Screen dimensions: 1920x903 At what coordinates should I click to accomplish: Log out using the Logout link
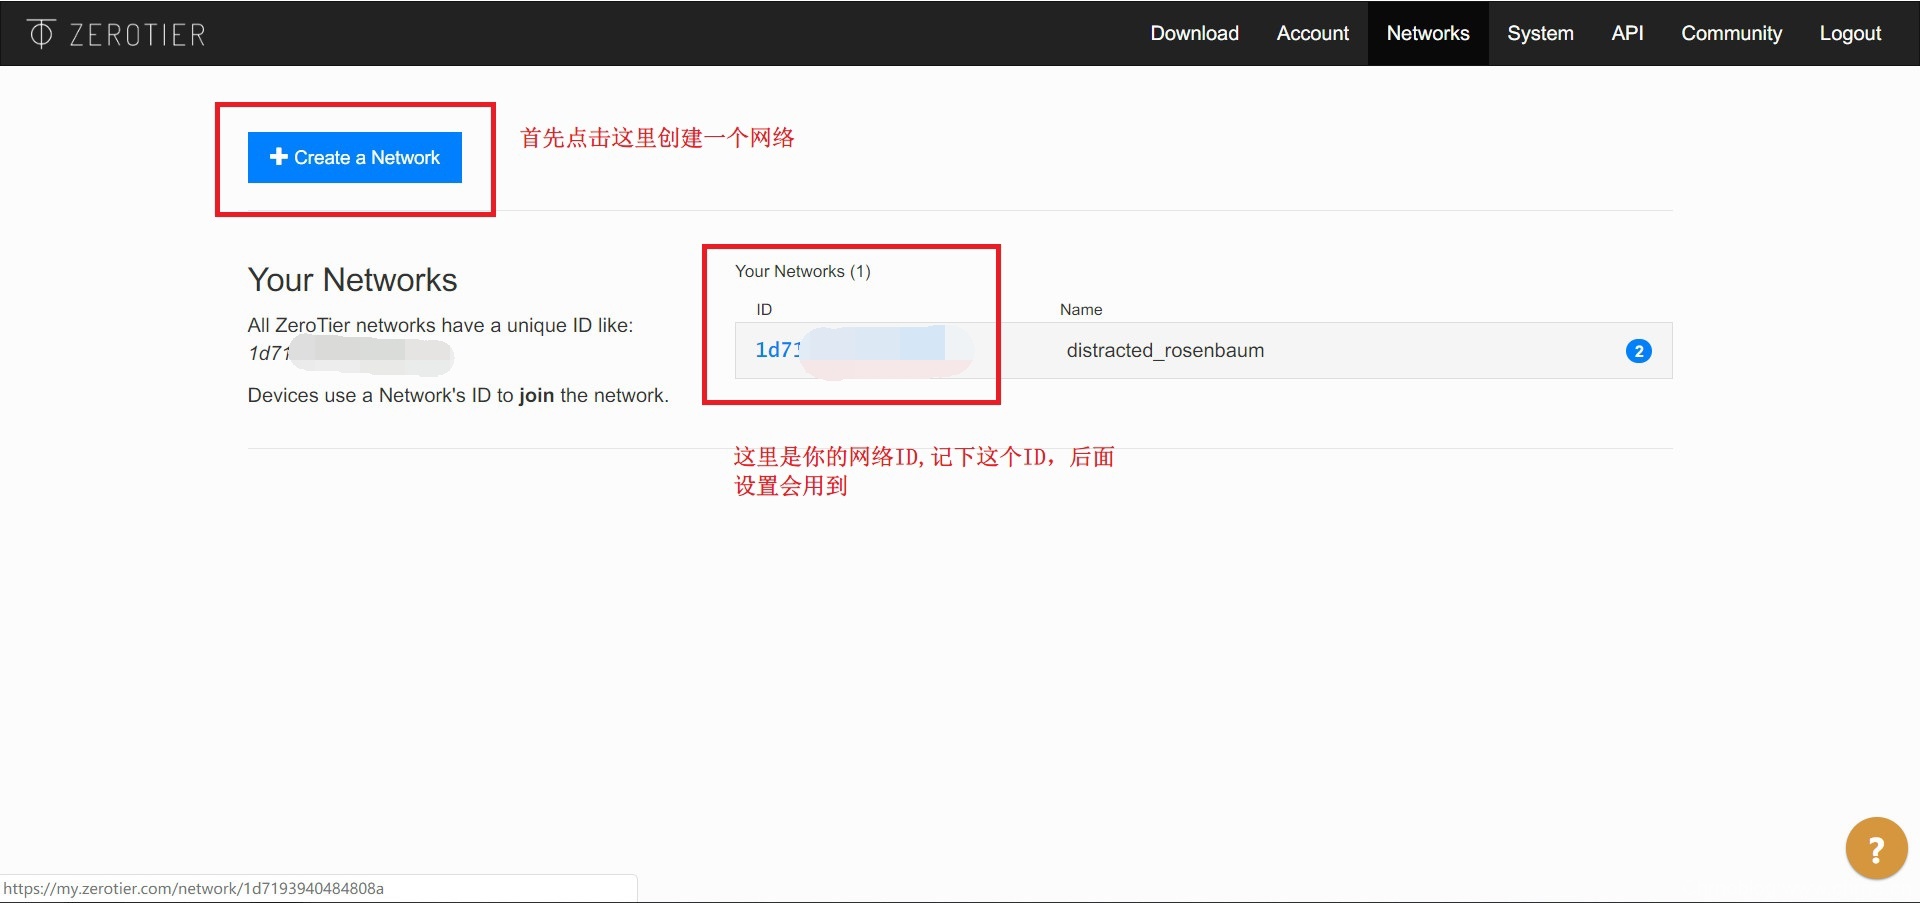pyautogui.click(x=1850, y=33)
